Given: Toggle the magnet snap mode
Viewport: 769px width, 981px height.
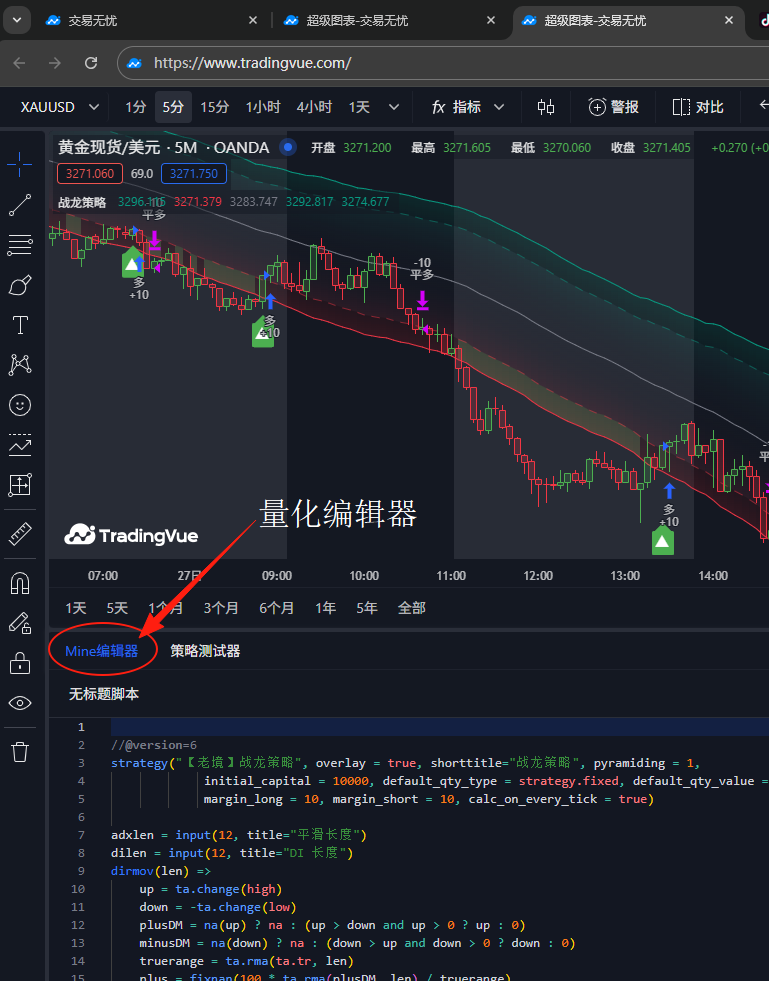Looking at the screenshot, I should pos(19,584).
